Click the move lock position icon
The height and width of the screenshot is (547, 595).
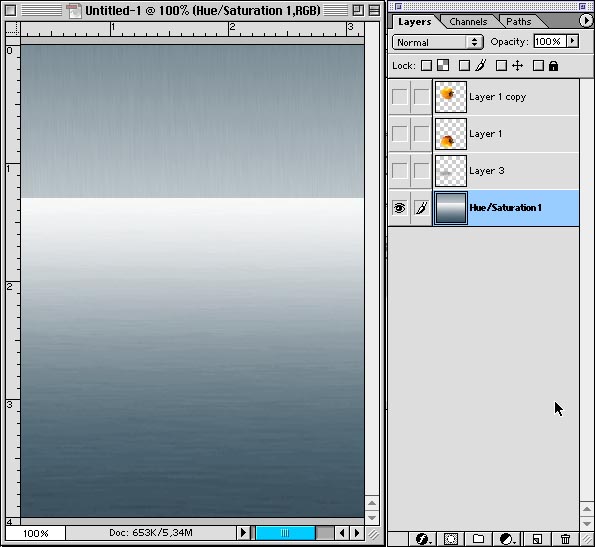tap(517, 66)
